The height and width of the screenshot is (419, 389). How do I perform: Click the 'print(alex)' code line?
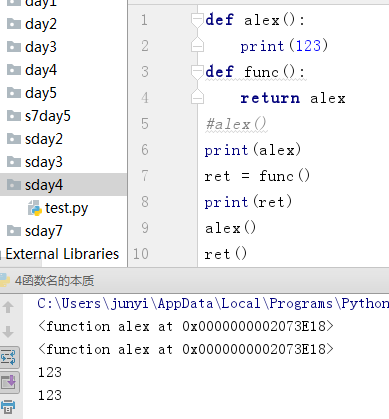pos(253,150)
